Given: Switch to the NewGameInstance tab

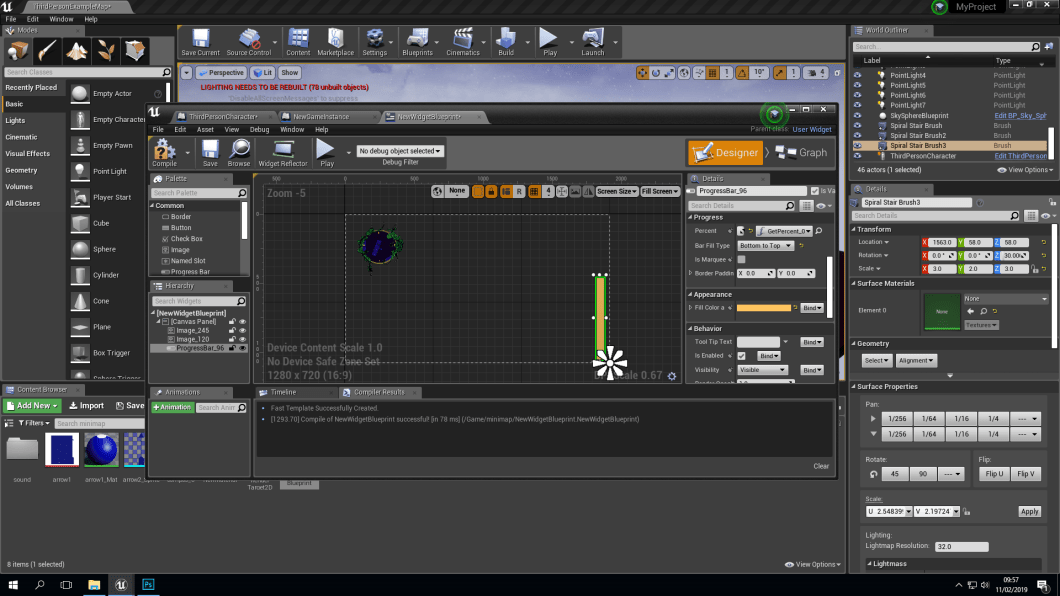Looking at the screenshot, I should click(x=320, y=117).
